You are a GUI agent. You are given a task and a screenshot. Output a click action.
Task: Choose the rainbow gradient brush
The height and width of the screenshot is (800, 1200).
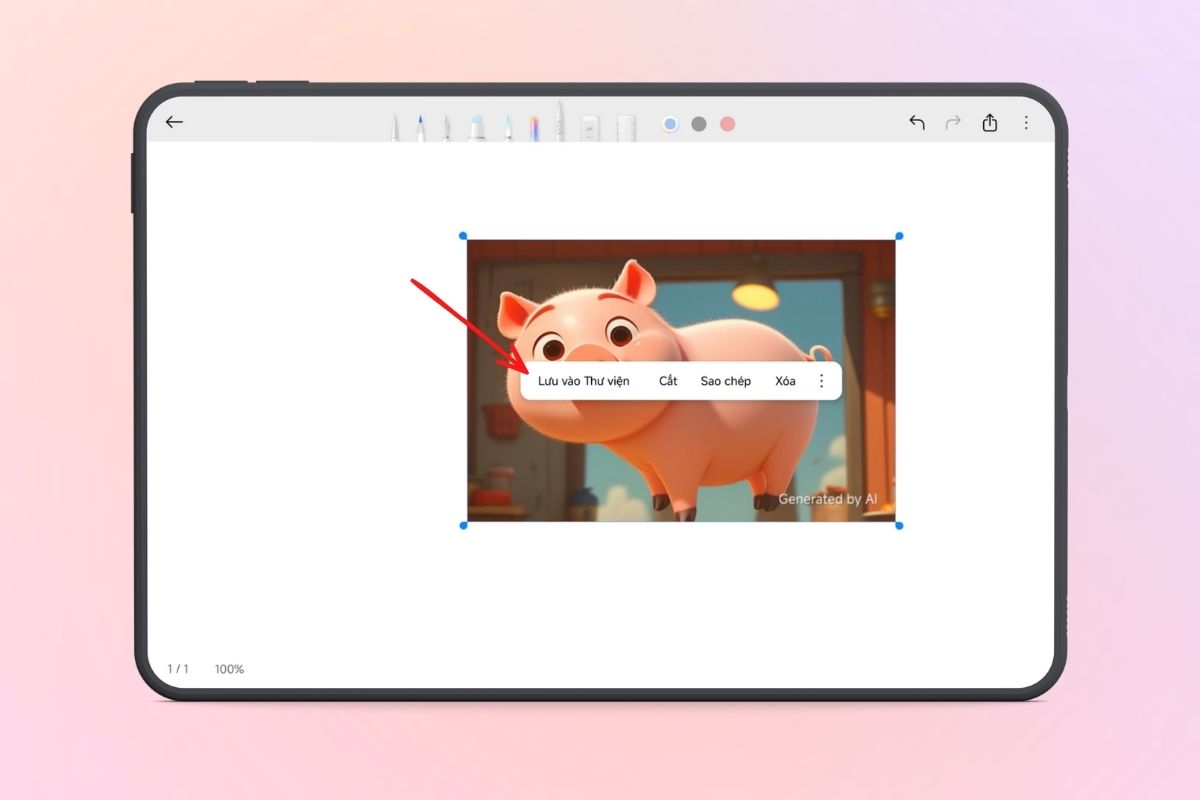pos(535,128)
